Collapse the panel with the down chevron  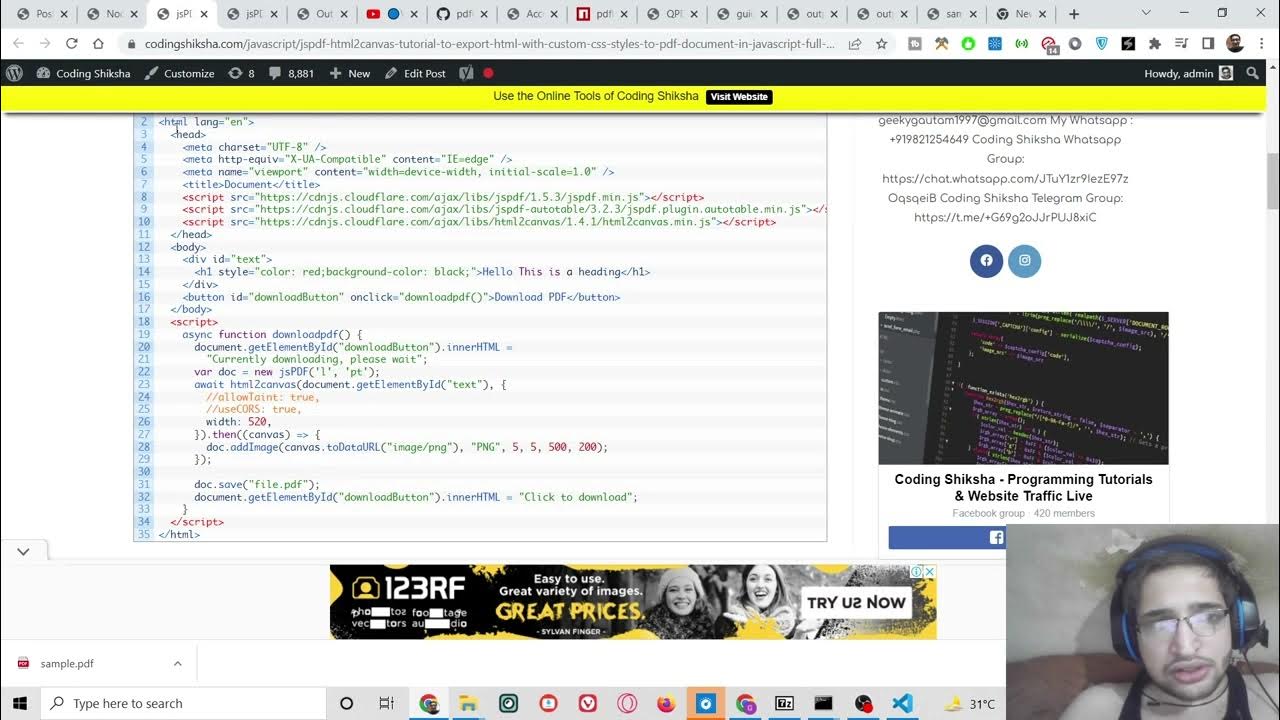[23, 551]
